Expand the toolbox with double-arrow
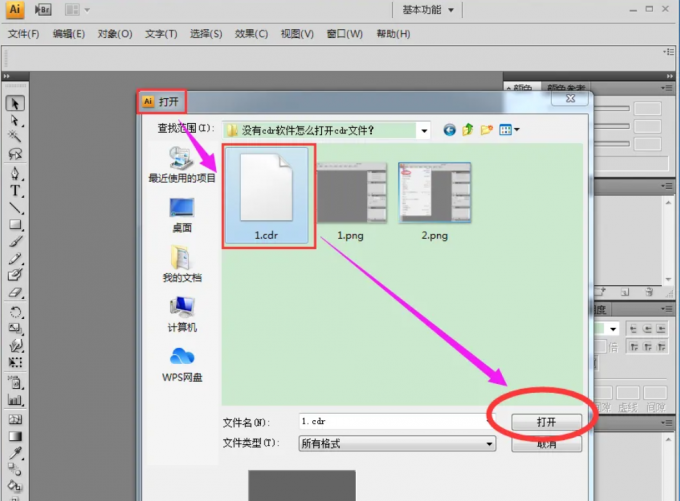The image size is (680, 501). point(7,76)
